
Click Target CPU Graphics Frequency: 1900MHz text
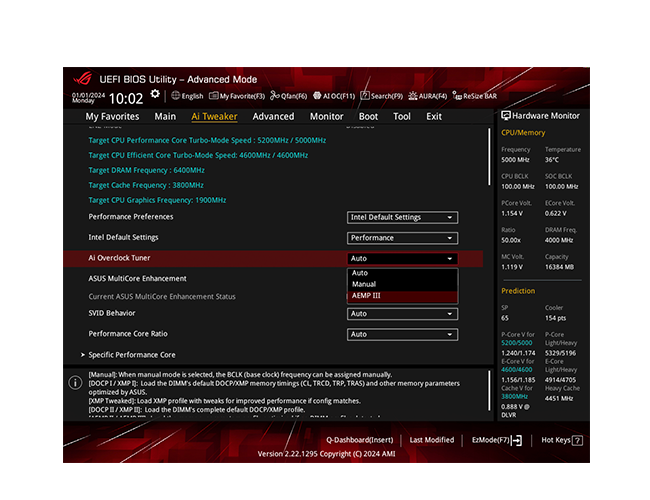click(x=157, y=200)
